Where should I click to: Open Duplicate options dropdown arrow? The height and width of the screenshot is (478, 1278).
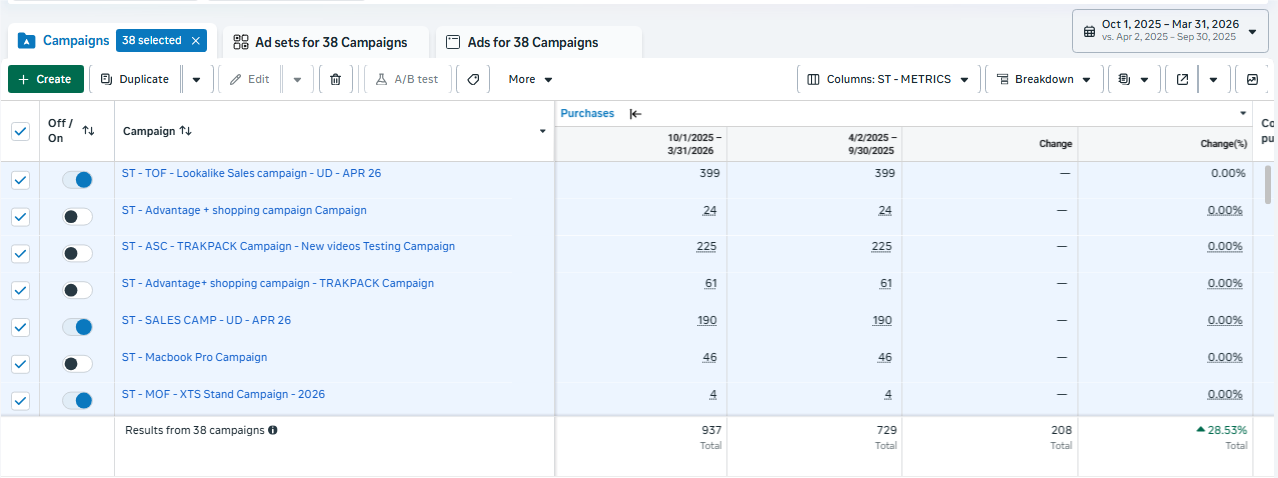[197, 79]
